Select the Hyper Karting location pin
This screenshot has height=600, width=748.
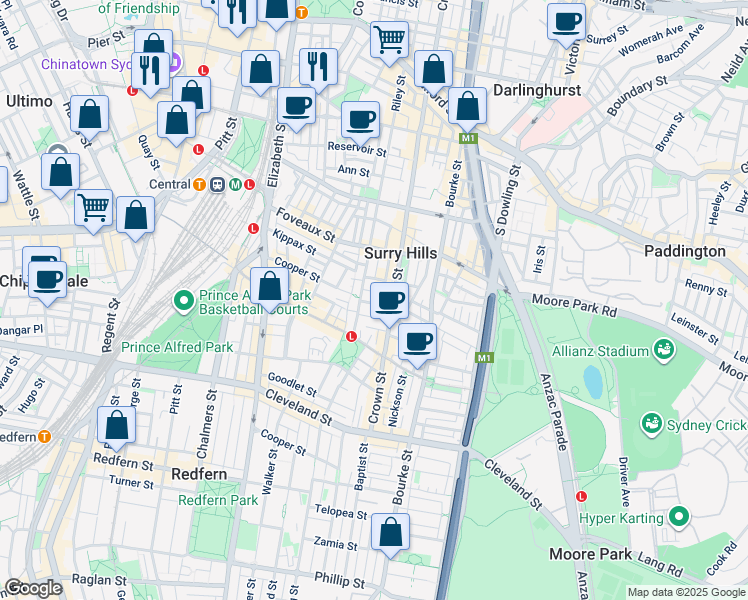click(x=679, y=517)
